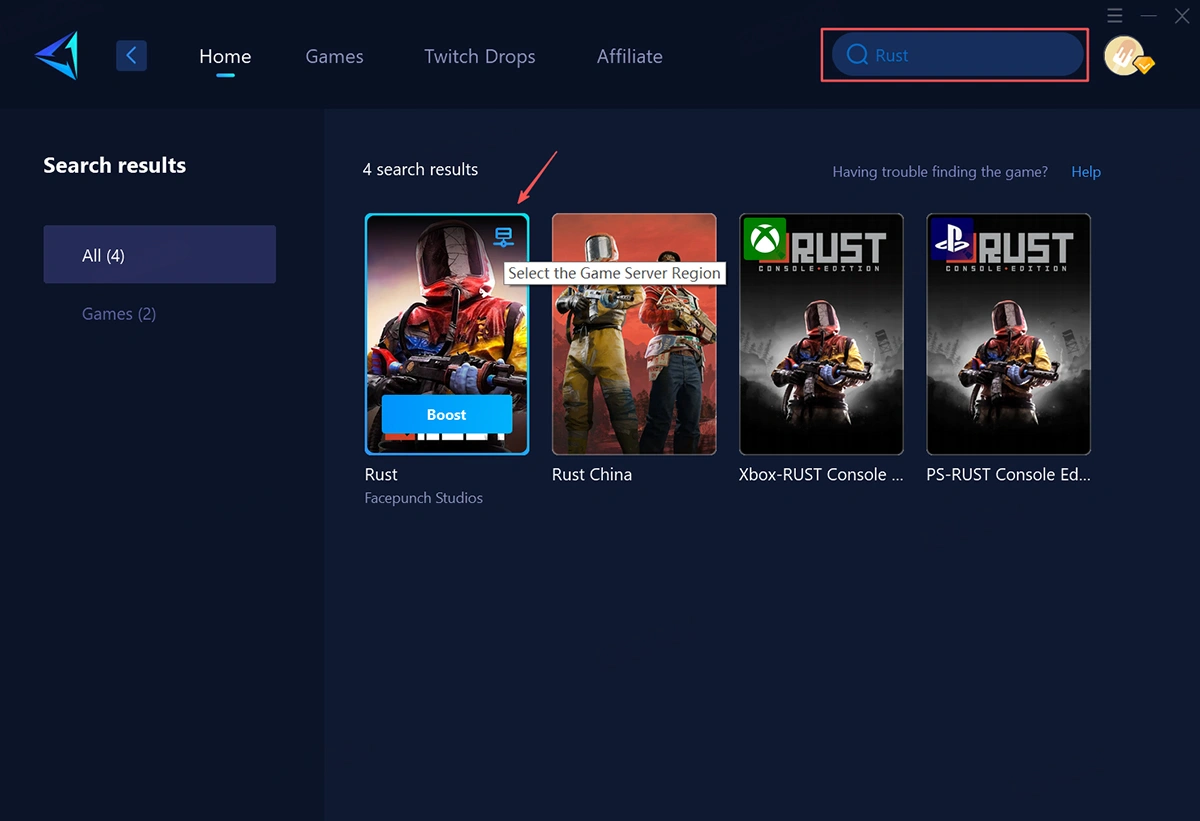Open the Rust China game thumbnail
This screenshot has height=821, width=1200.
pyautogui.click(x=634, y=334)
